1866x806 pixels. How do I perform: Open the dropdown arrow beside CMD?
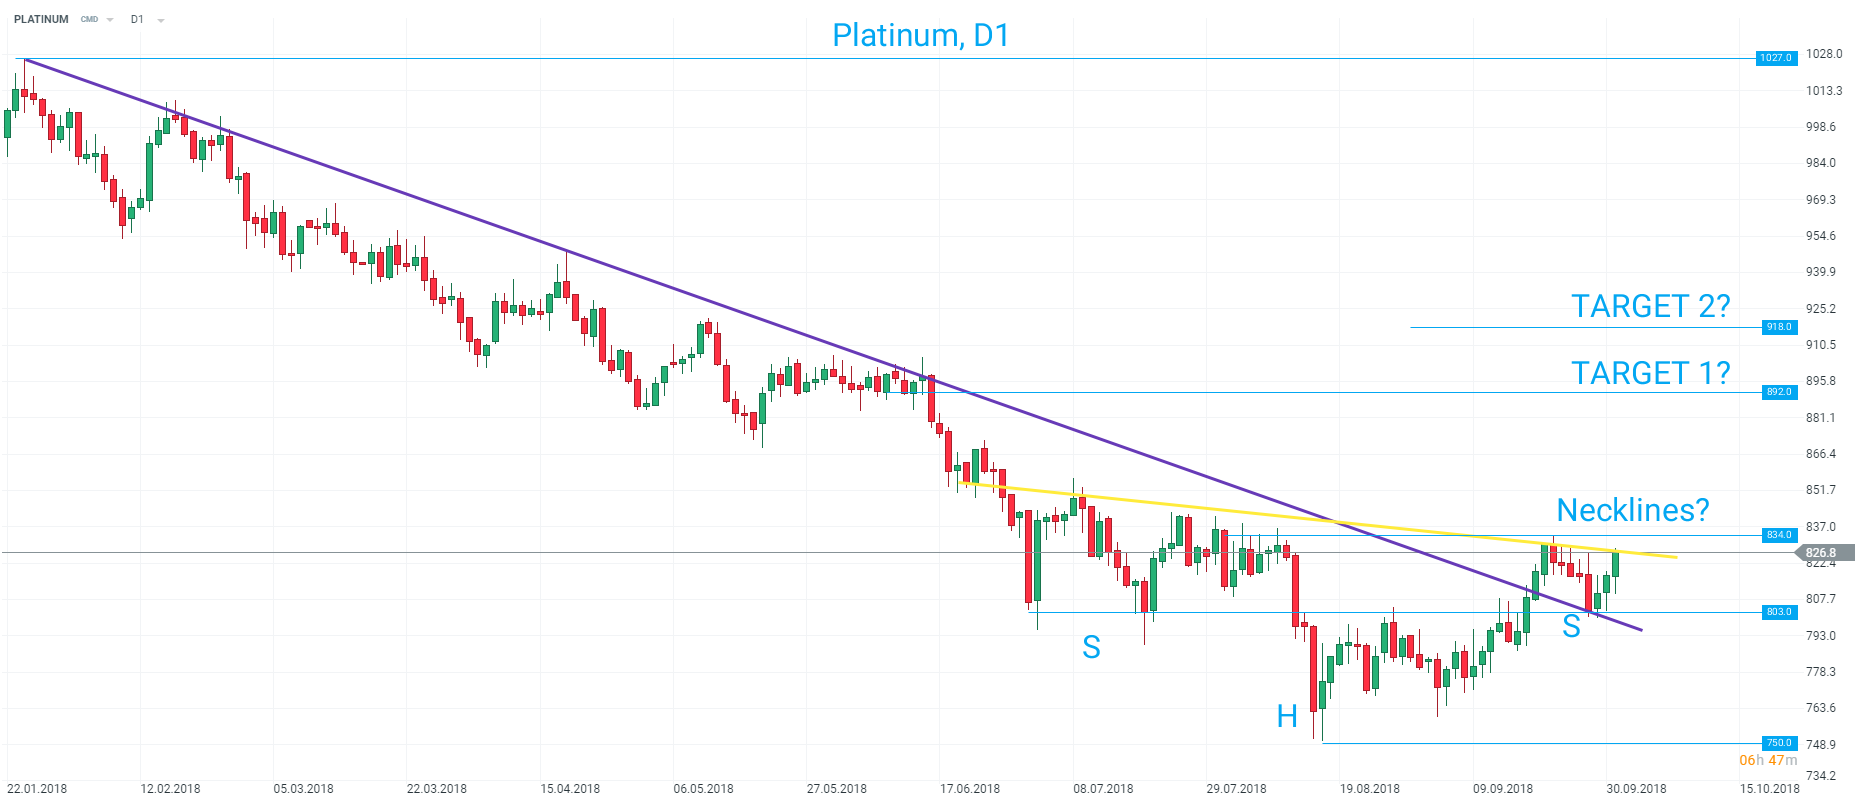tap(110, 20)
